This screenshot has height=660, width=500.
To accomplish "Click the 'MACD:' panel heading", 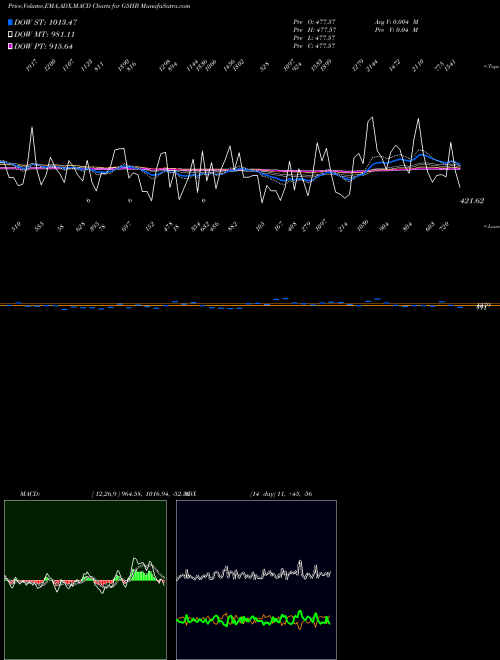I will point(29,494).
